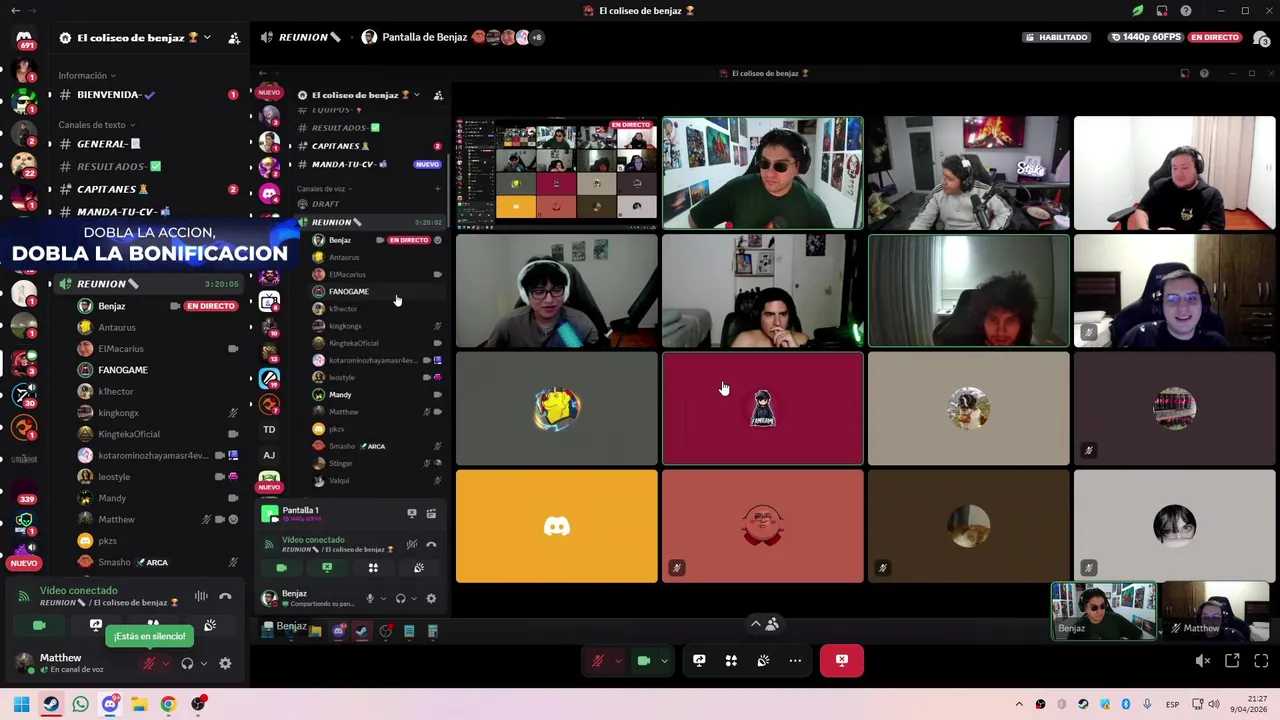
Task: Open the clock showing 21:27 in taskbar
Action: (x=1248, y=704)
